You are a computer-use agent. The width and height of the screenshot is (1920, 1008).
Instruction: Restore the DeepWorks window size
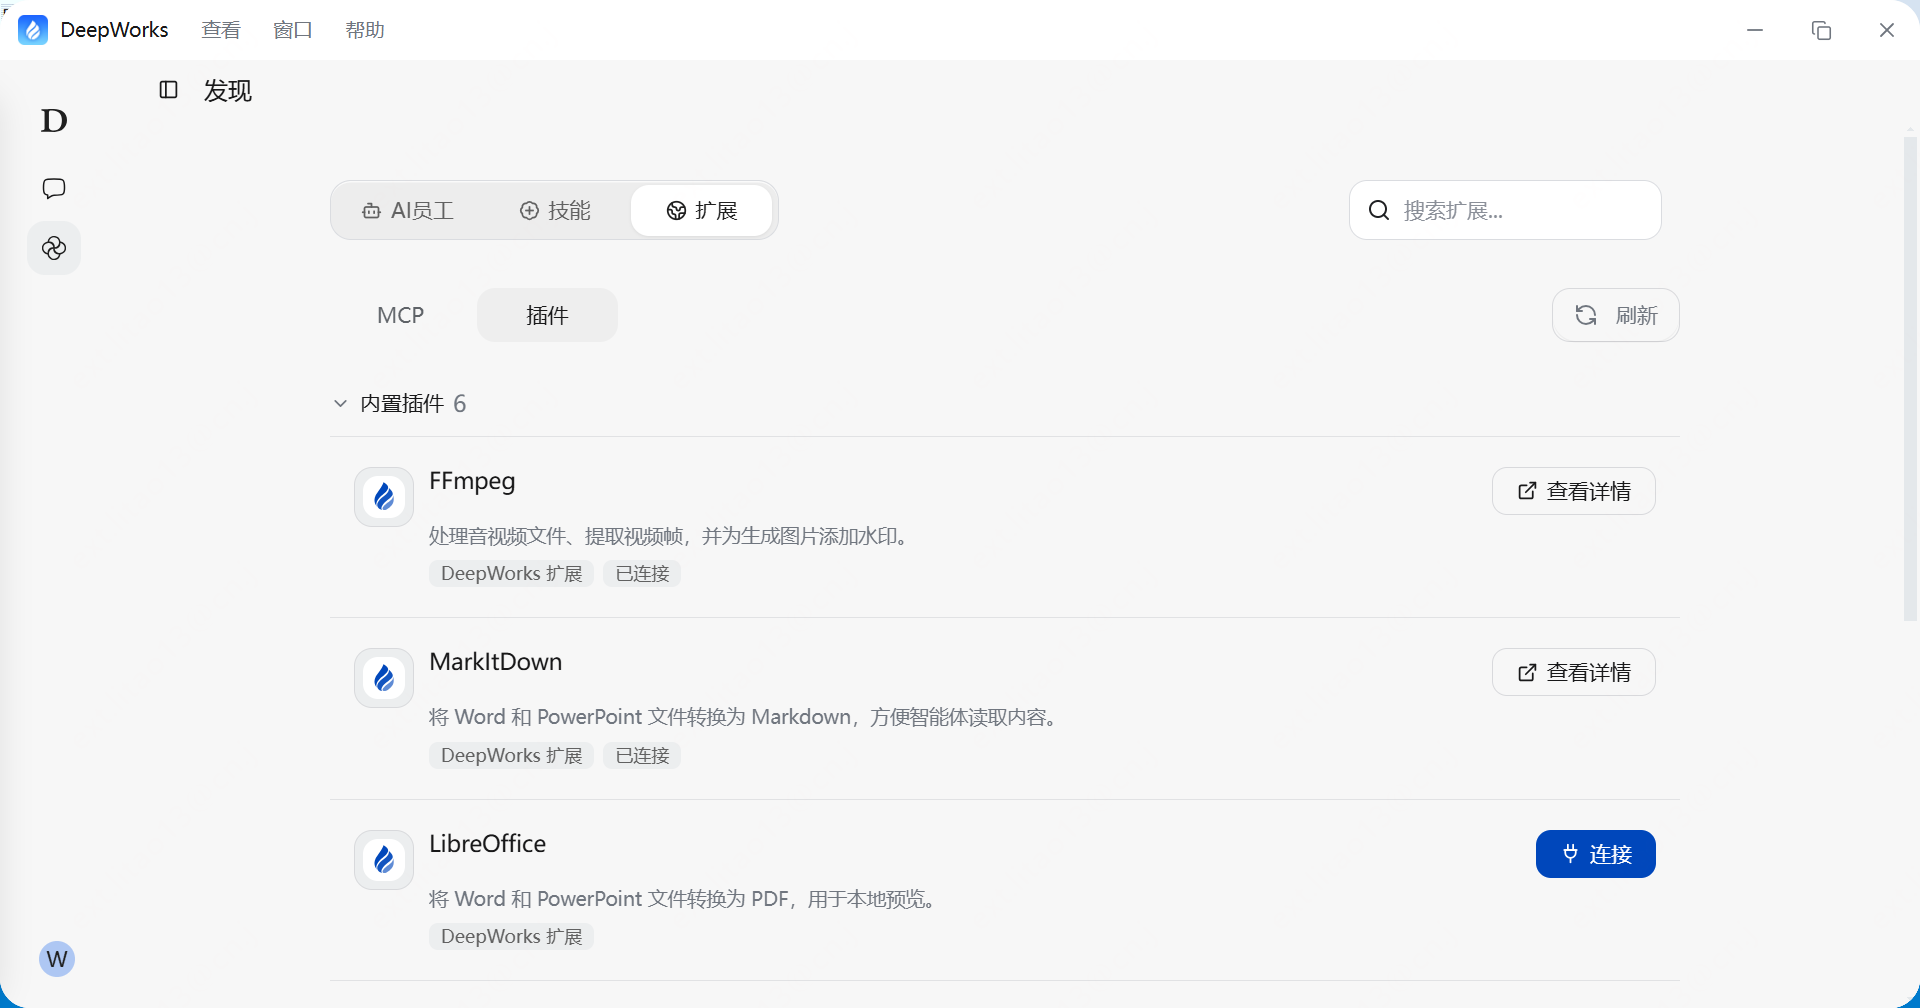coord(1821,30)
